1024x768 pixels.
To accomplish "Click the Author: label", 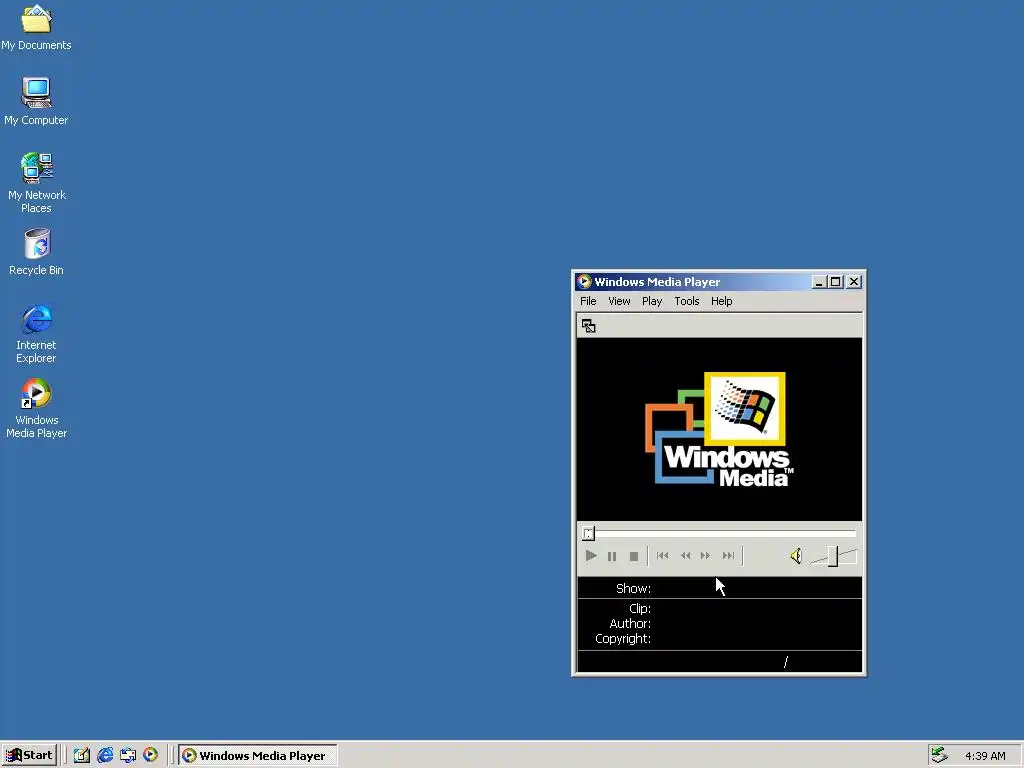I will pyautogui.click(x=630, y=624).
